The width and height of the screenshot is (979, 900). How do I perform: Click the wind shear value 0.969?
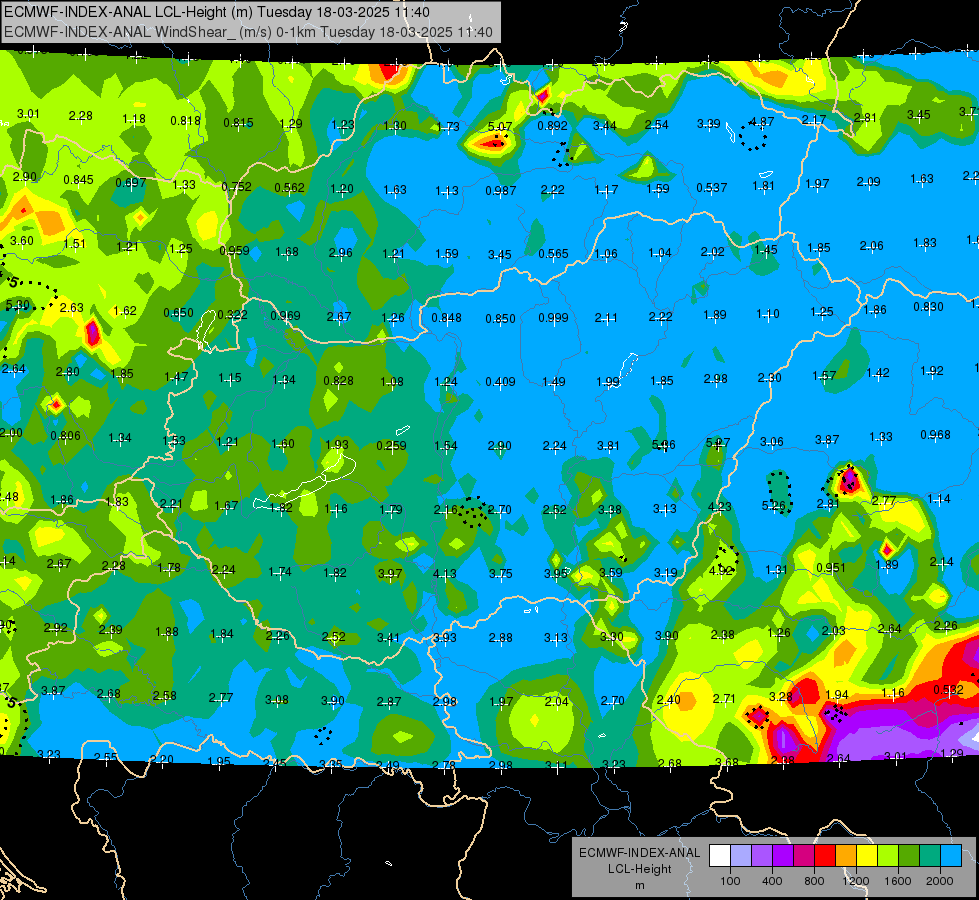[285, 315]
